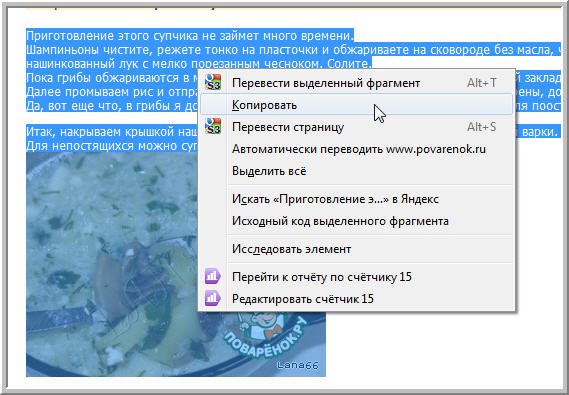569x395 pixels.
Task: Click the purple counter icon beside "Перейти к отчёту"
Action: (213, 277)
